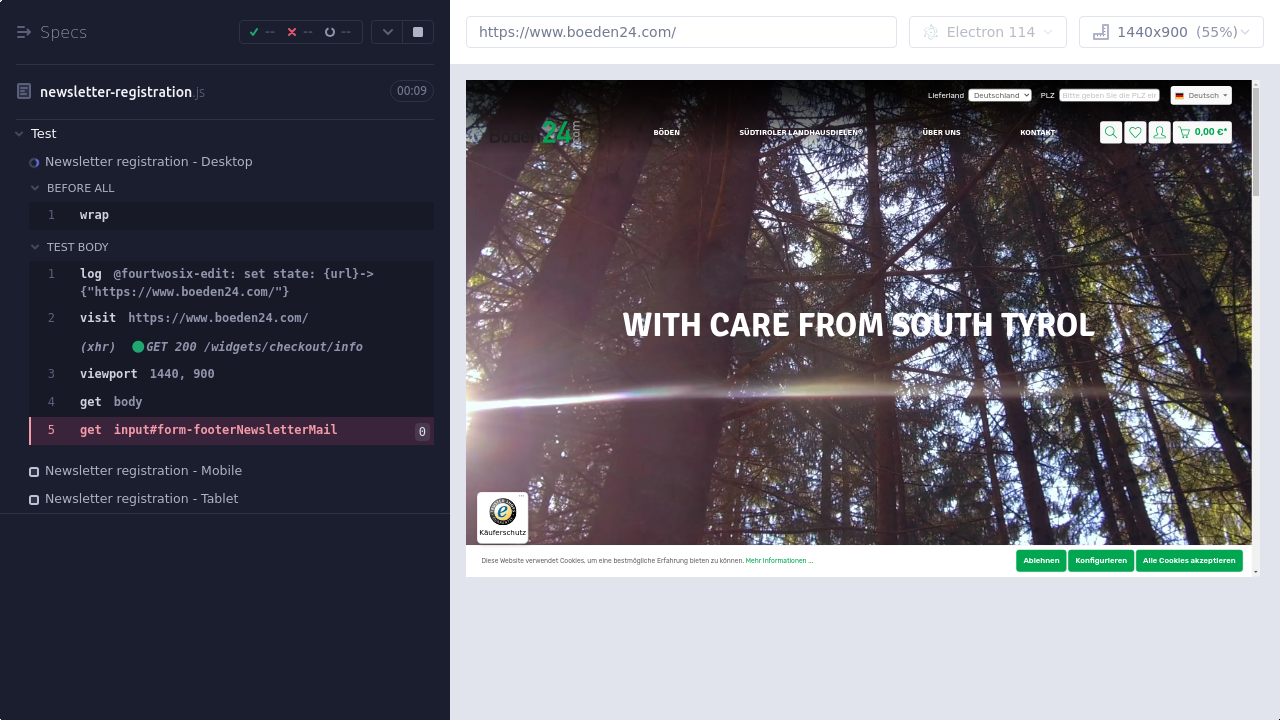The image size is (1280, 720).
Task: Select the Newsletter registration - Mobile test
Action: tap(143, 471)
